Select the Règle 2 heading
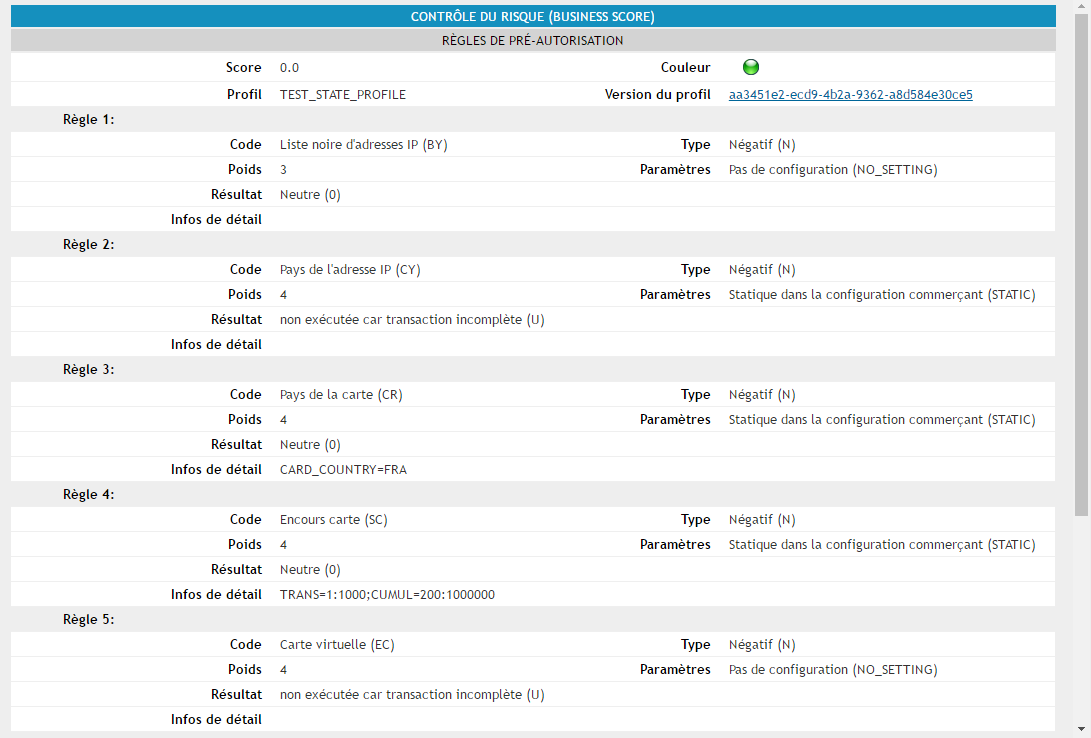The height and width of the screenshot is (738, 1091). [x=89, y=245]
